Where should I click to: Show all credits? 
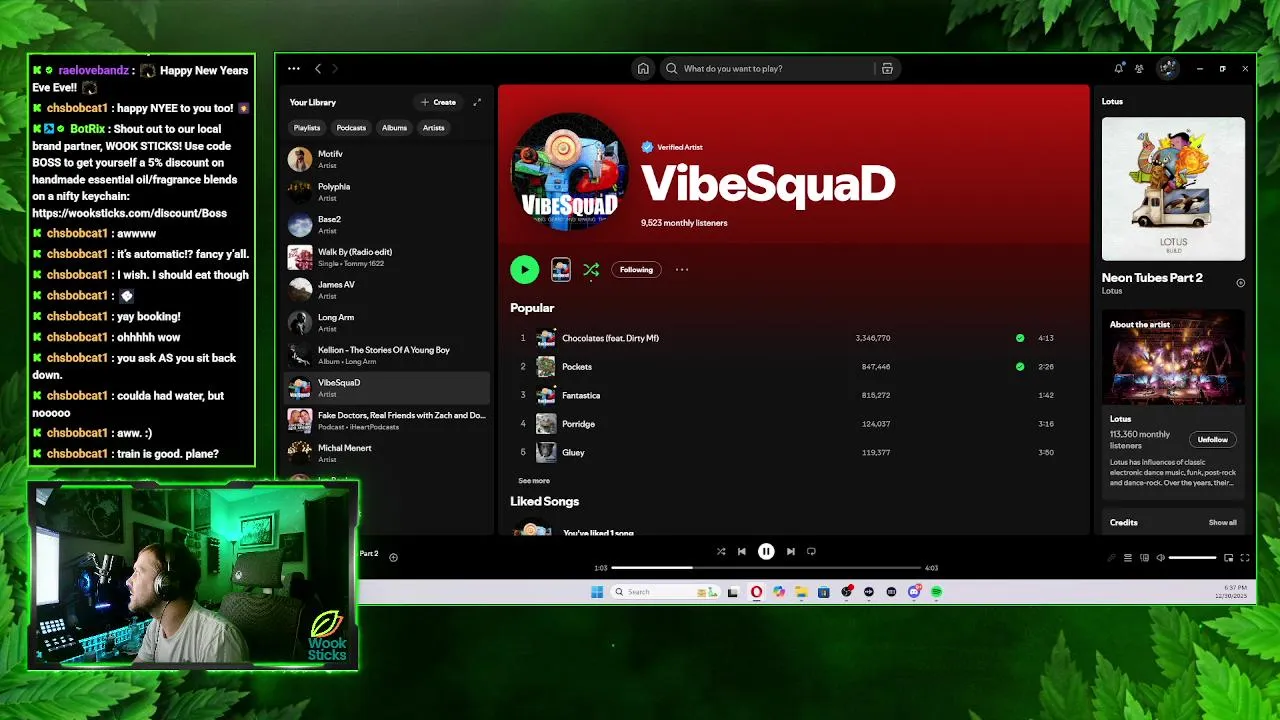point(1222,522)
